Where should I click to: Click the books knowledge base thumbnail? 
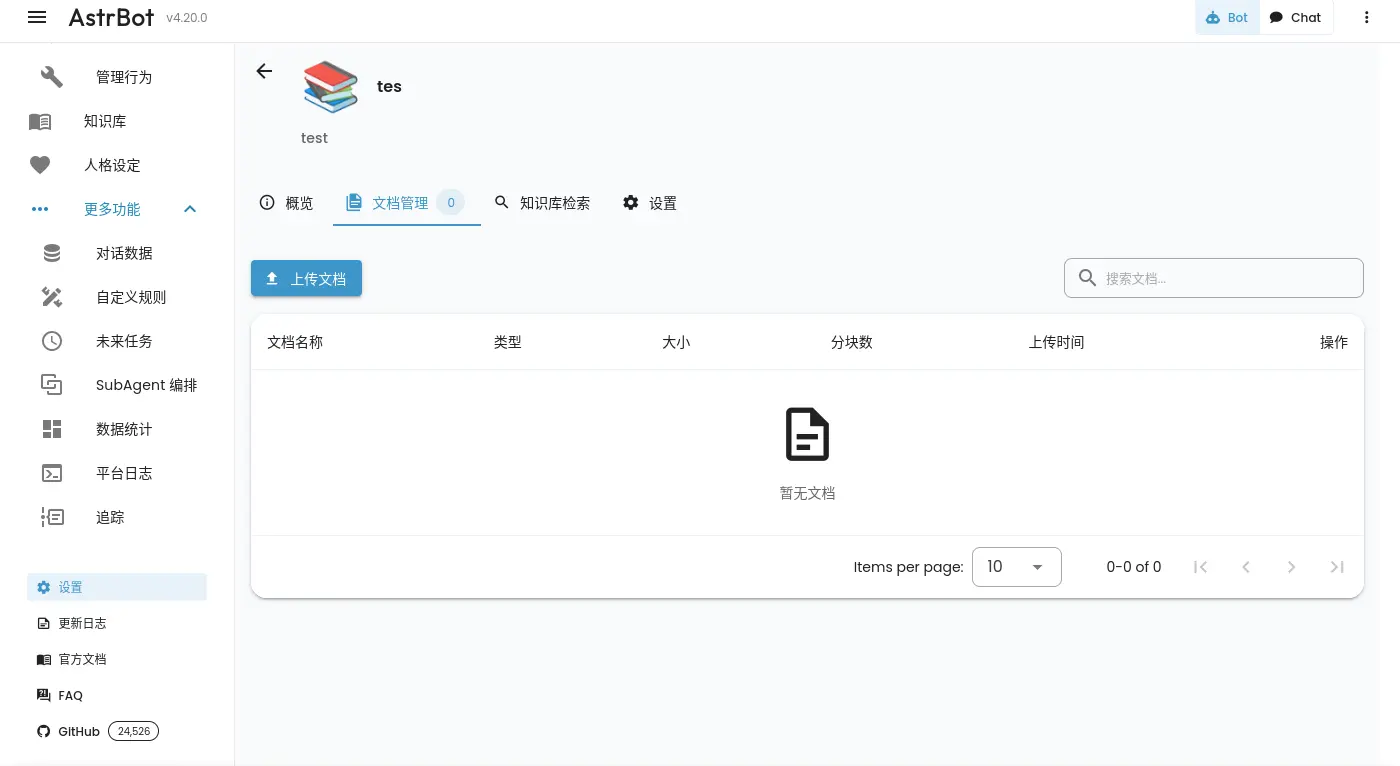pos(331,87)
